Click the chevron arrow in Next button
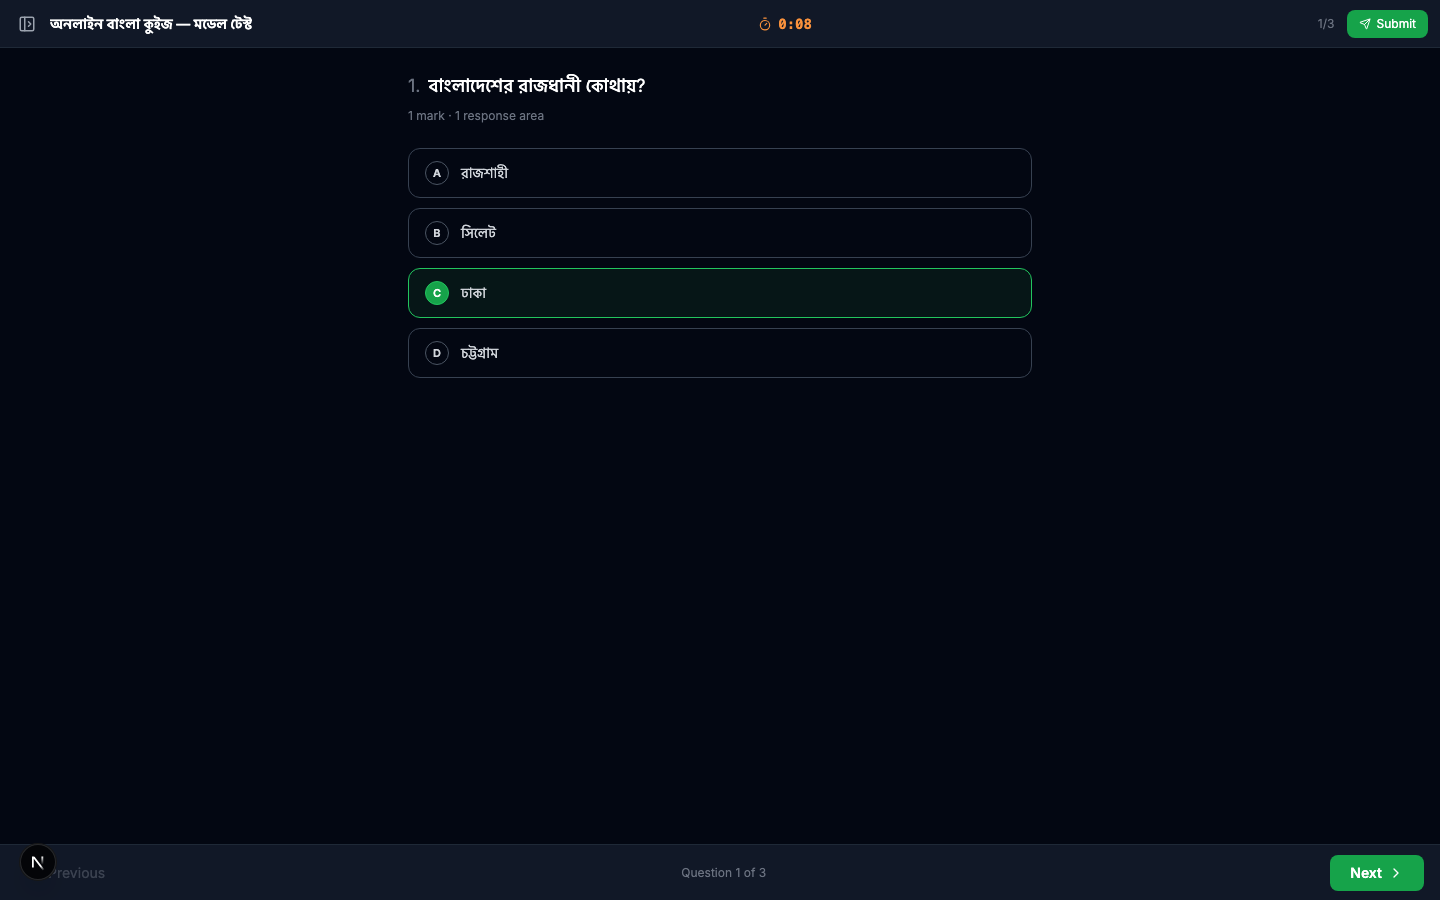 (x=1396, y=873)
